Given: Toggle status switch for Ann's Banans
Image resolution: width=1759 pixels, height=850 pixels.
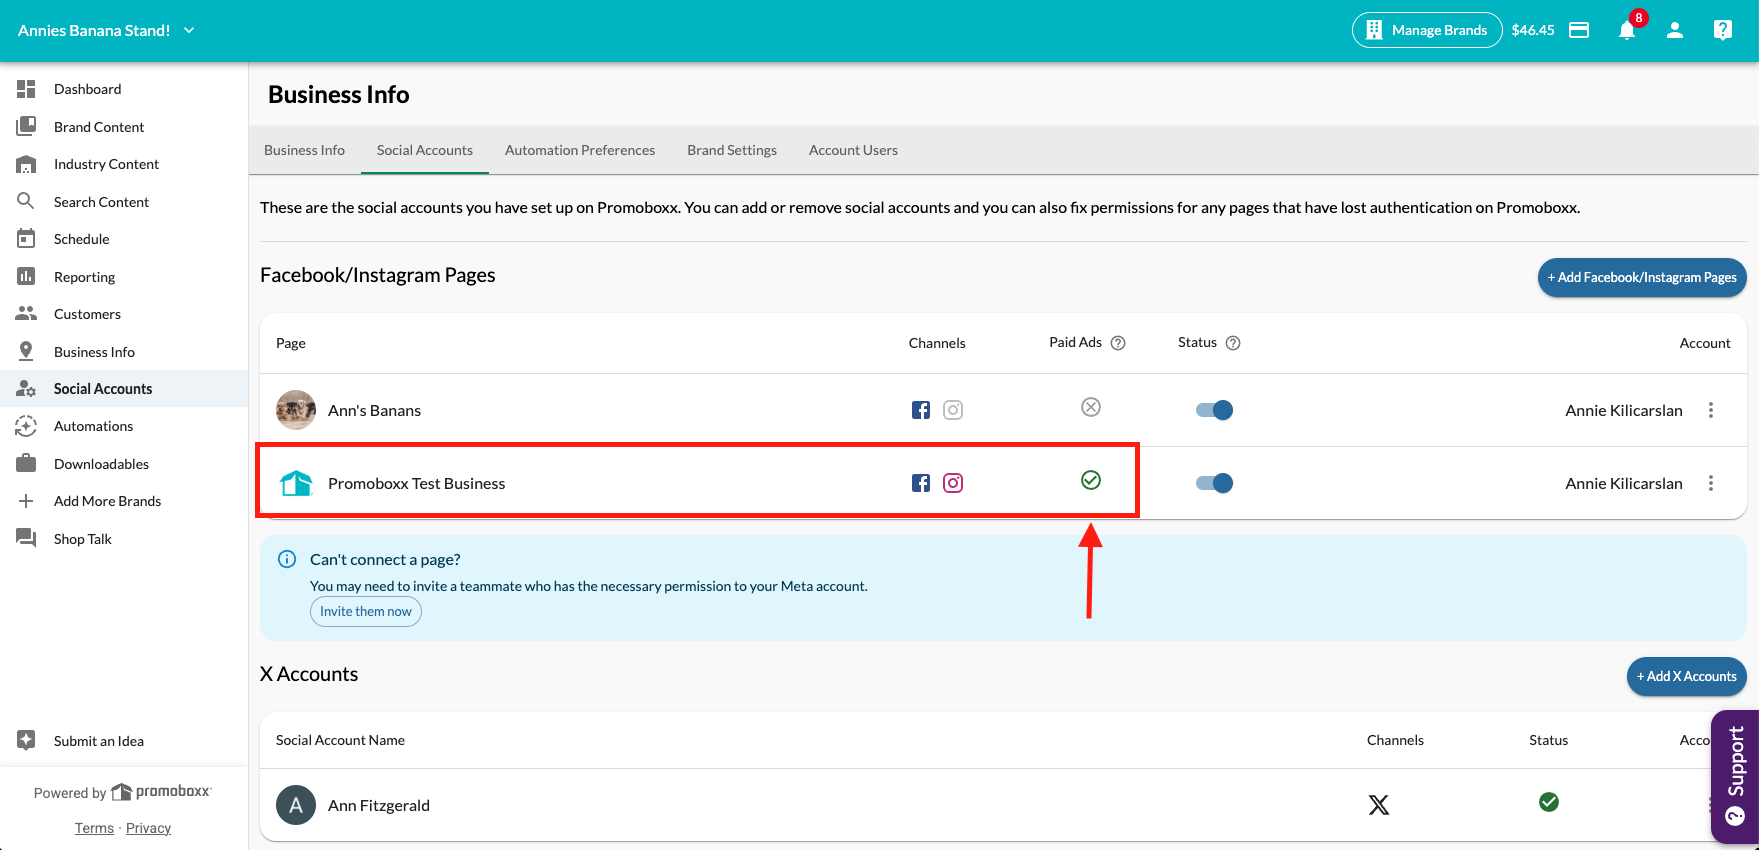Looking at the screenshot, I should pyautogui.click(x=1214, y=410).
